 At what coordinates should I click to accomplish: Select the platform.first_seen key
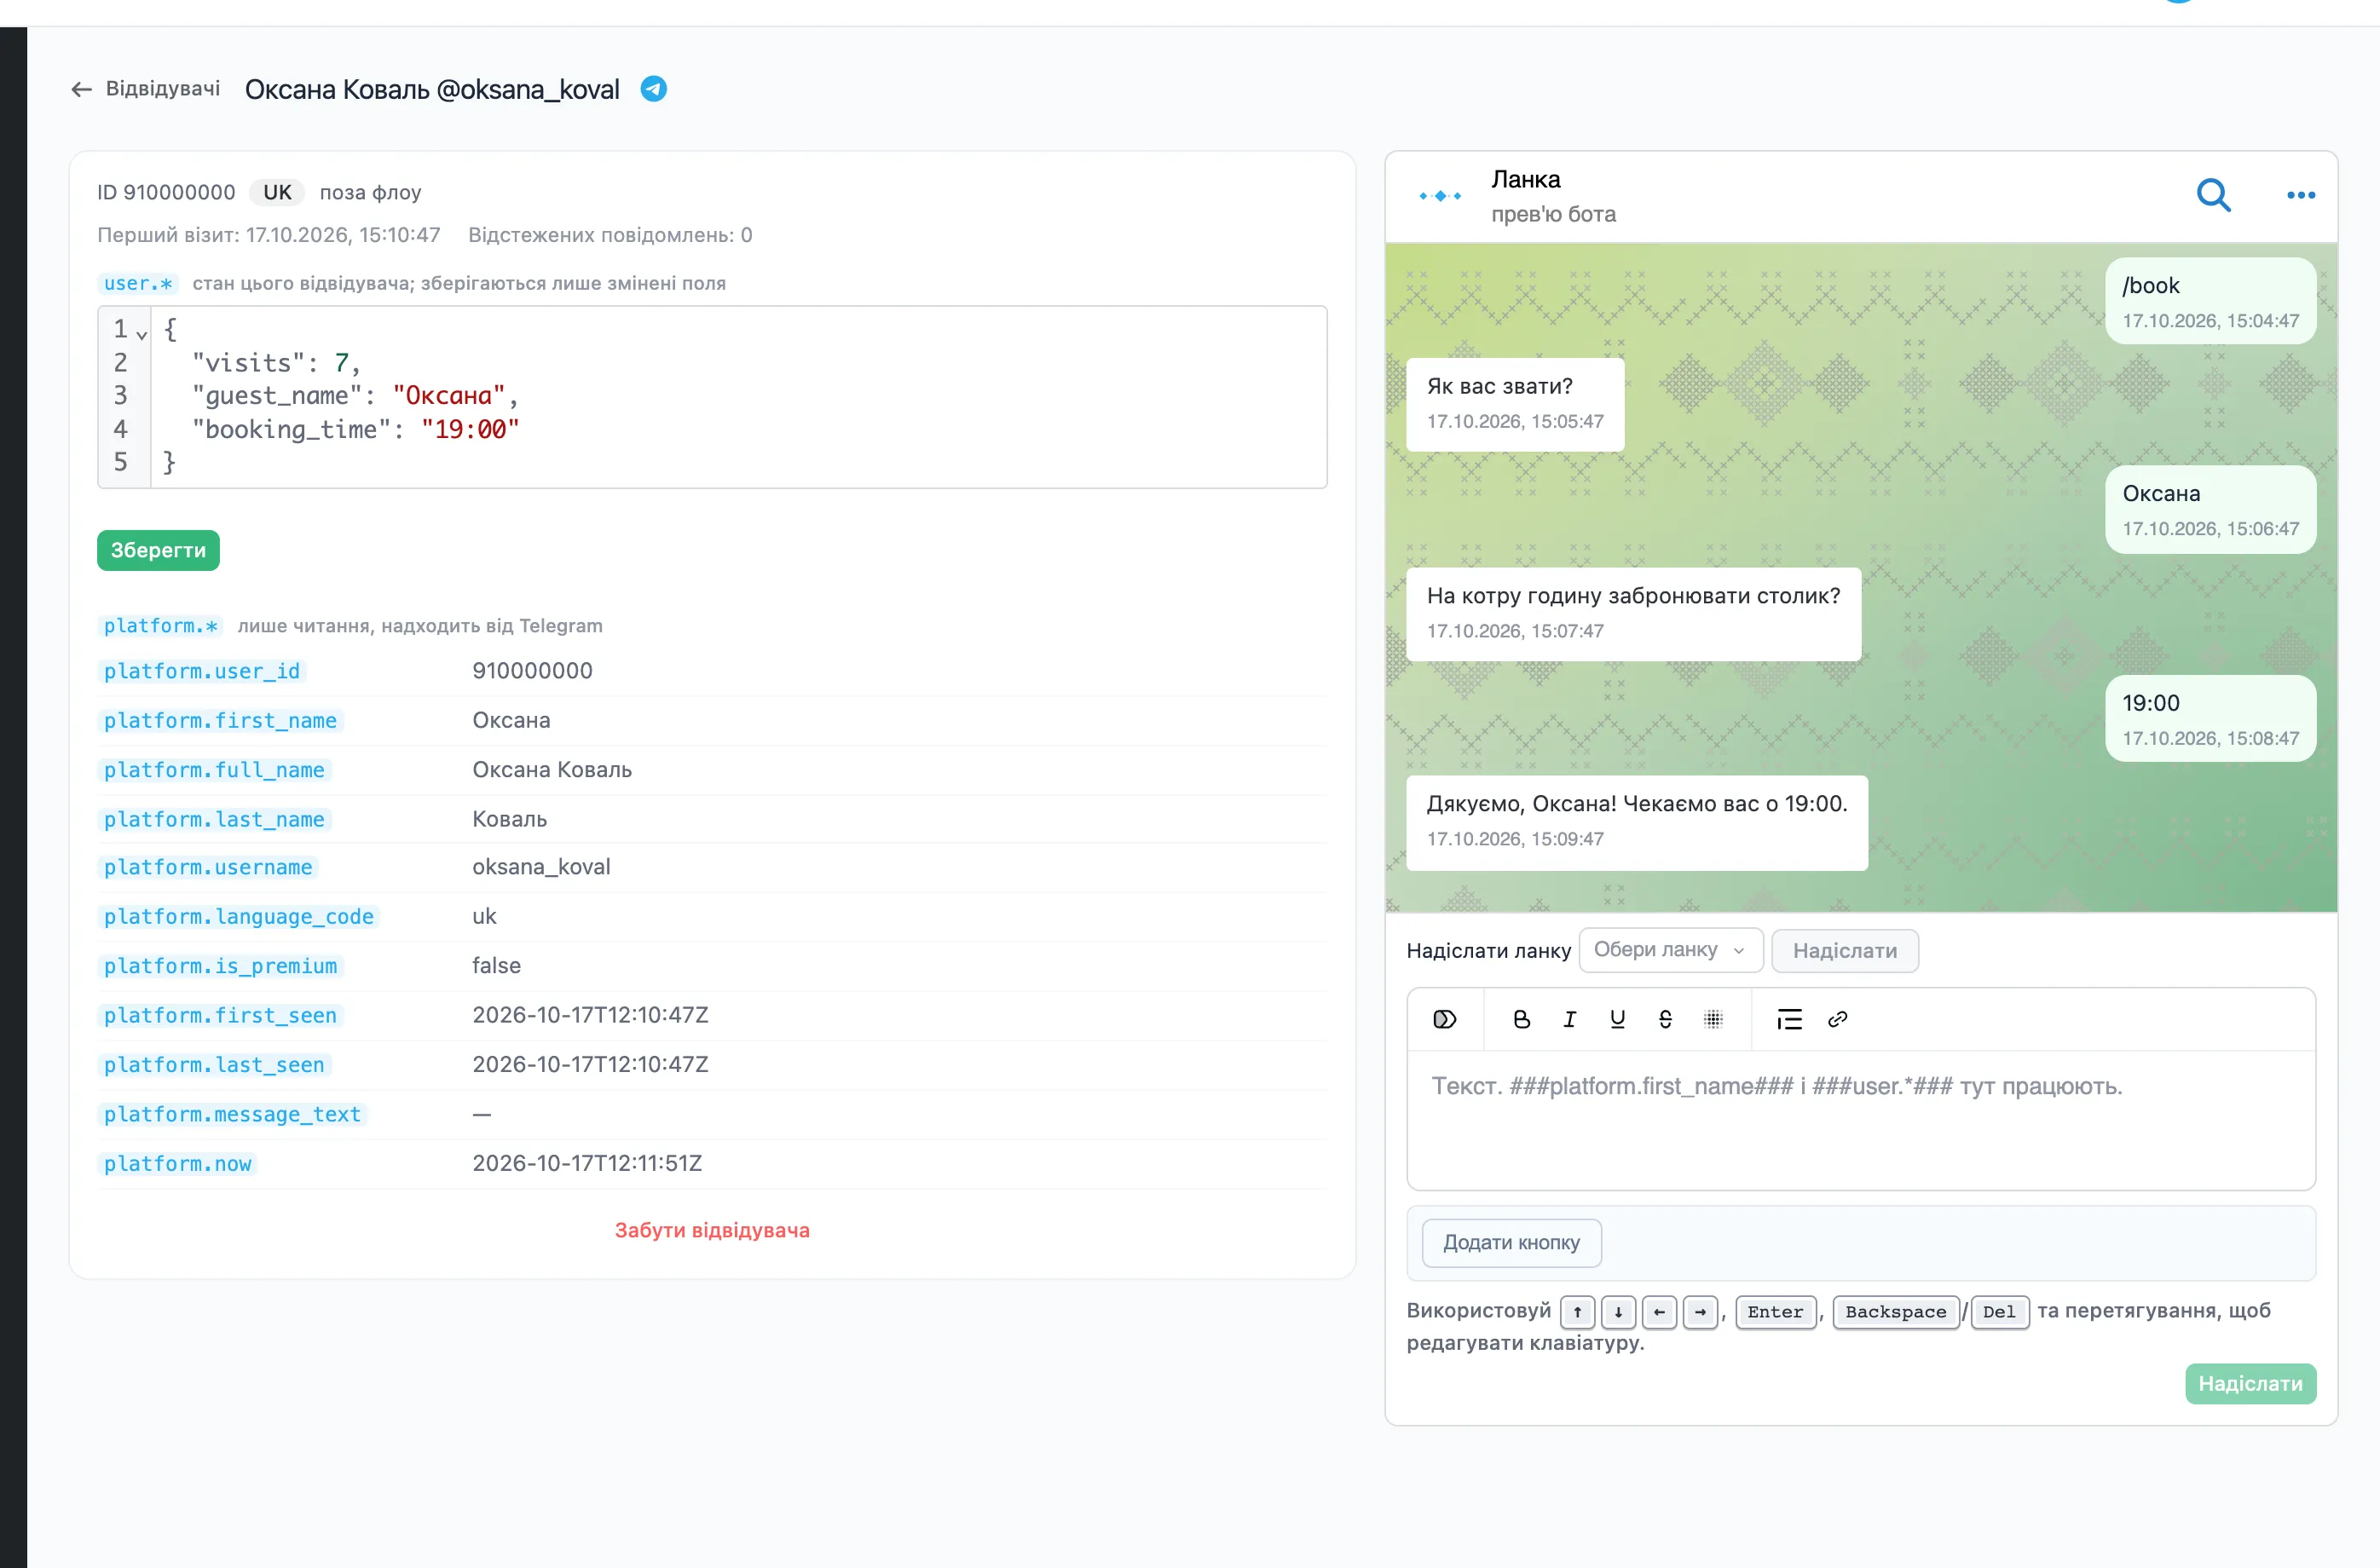(x=220, y=1015)
